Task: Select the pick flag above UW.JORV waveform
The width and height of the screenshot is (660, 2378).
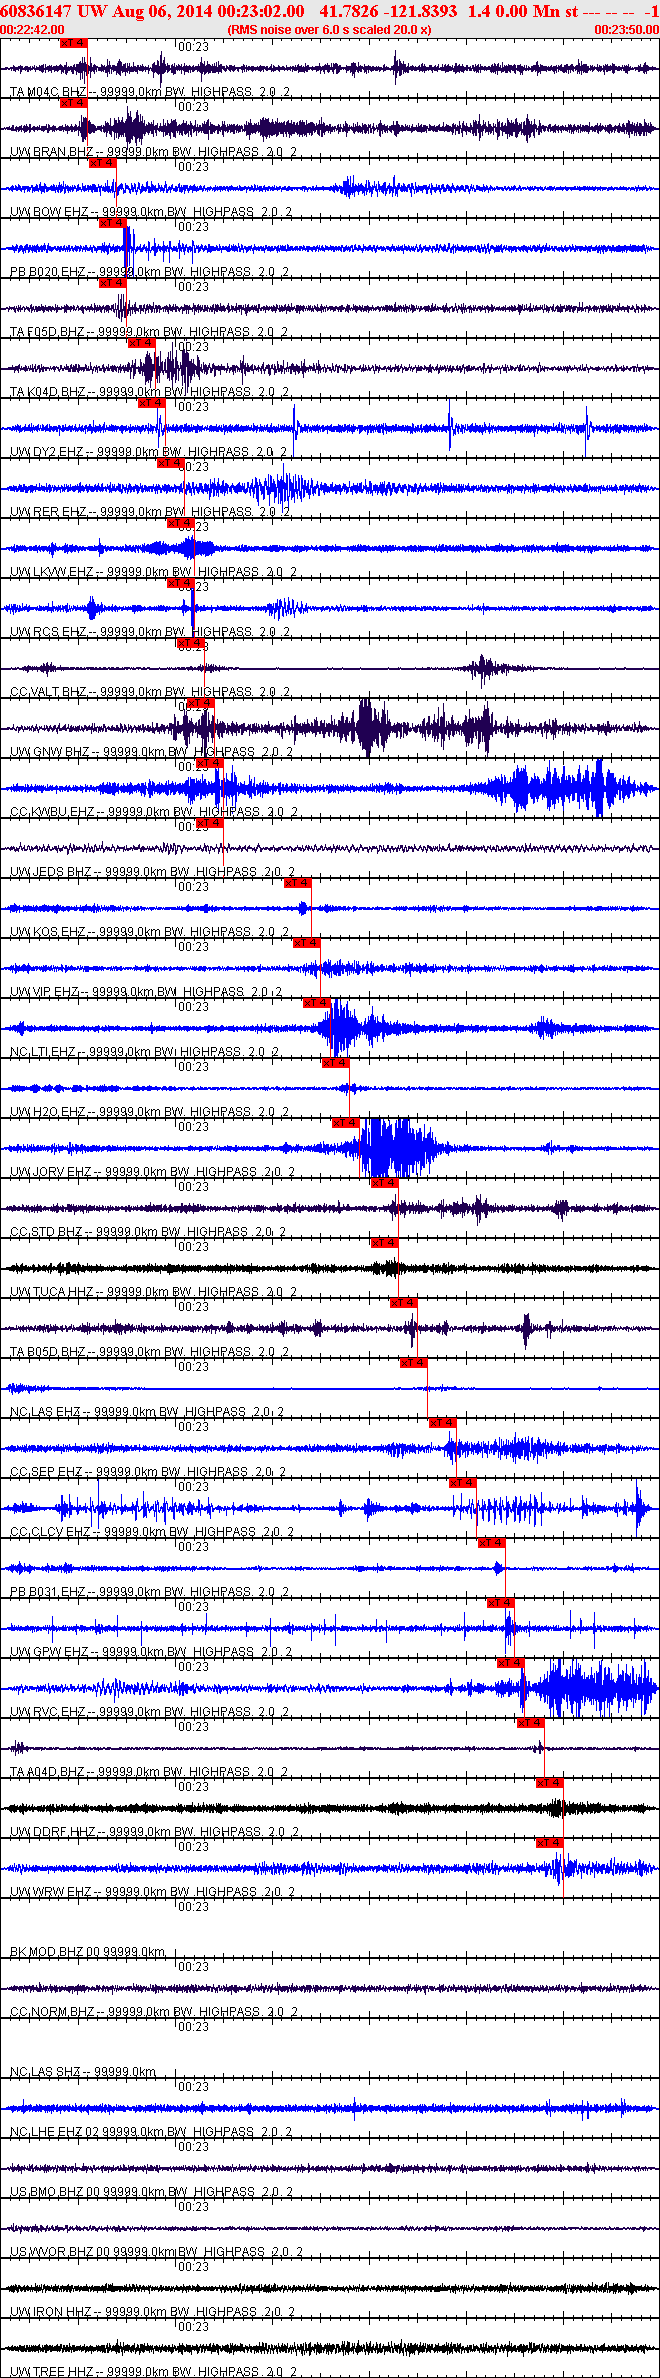Action: point(346,1123)
